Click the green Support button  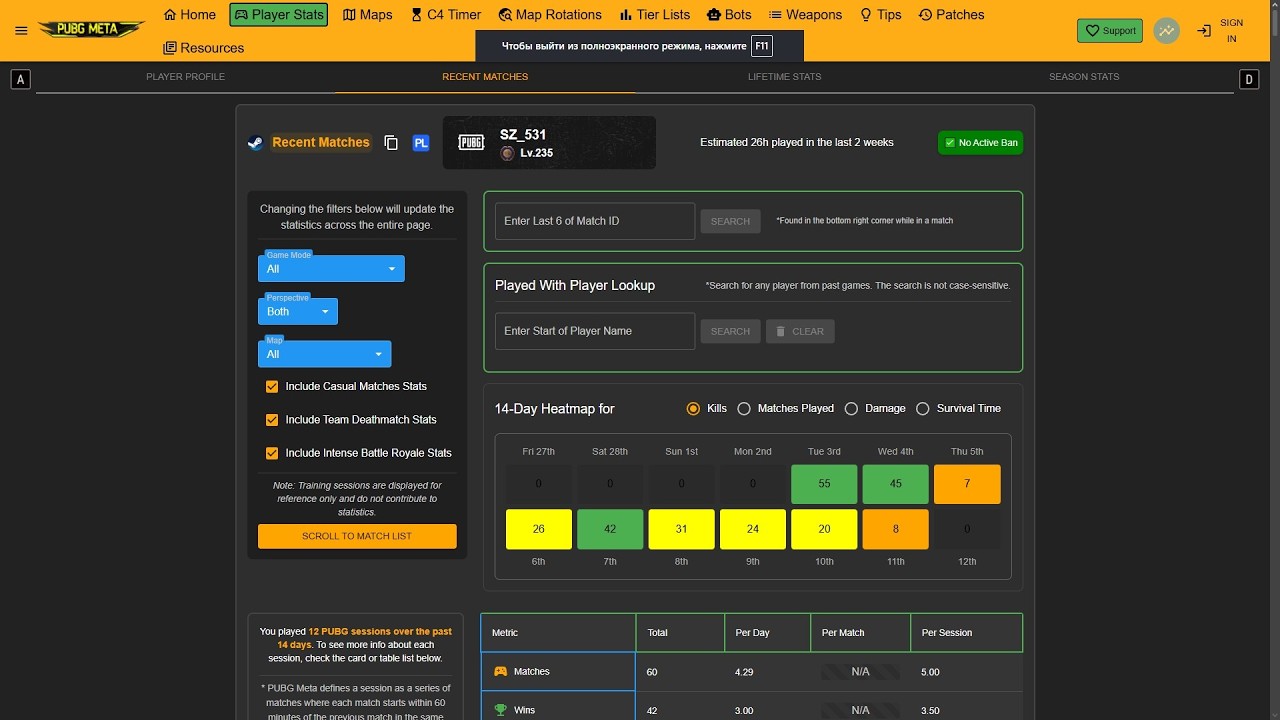coord(1110,31)
